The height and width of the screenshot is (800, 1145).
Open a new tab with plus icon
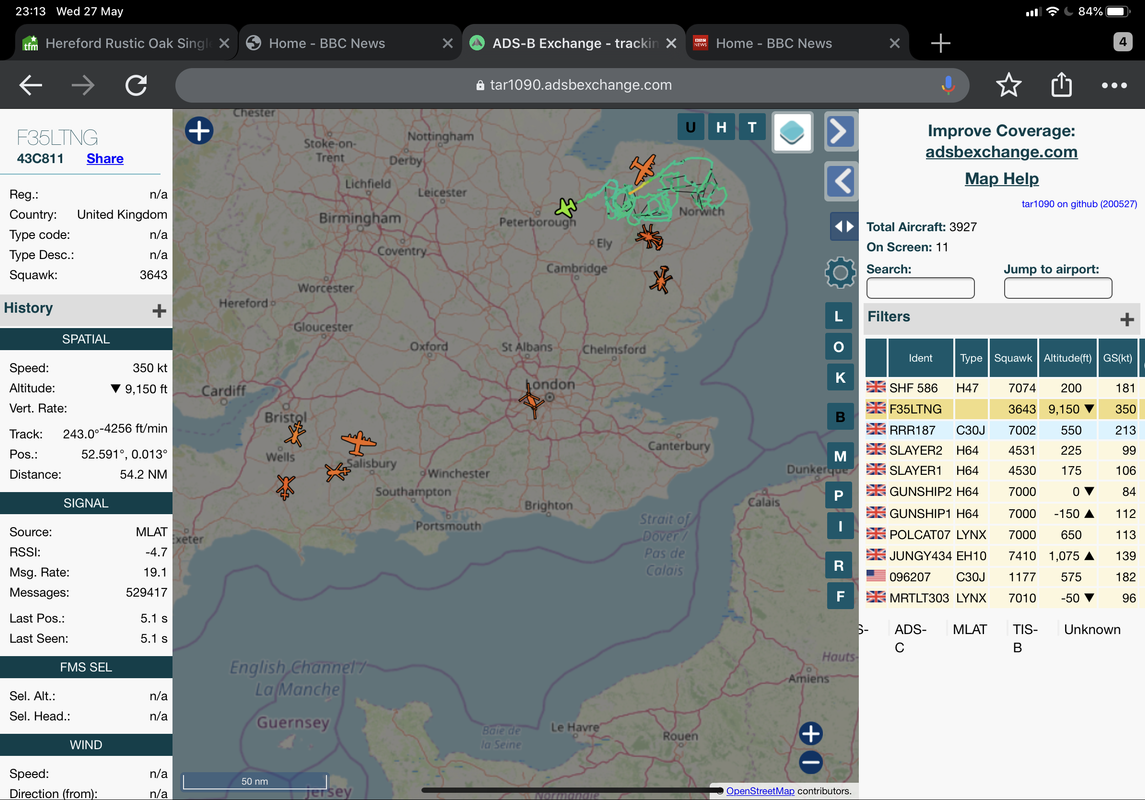pyautogui.click(x=941, y=43)
